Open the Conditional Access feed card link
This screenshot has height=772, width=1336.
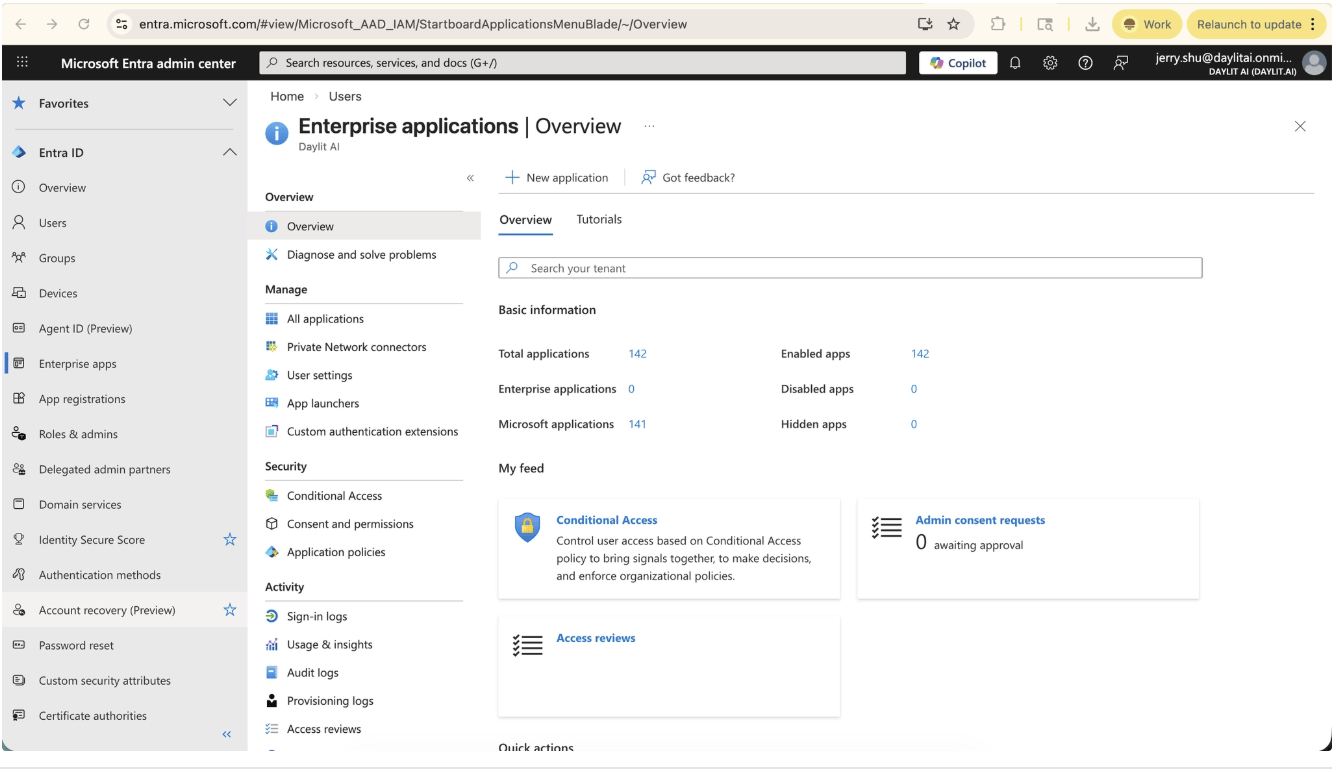(x=607, y=520)
